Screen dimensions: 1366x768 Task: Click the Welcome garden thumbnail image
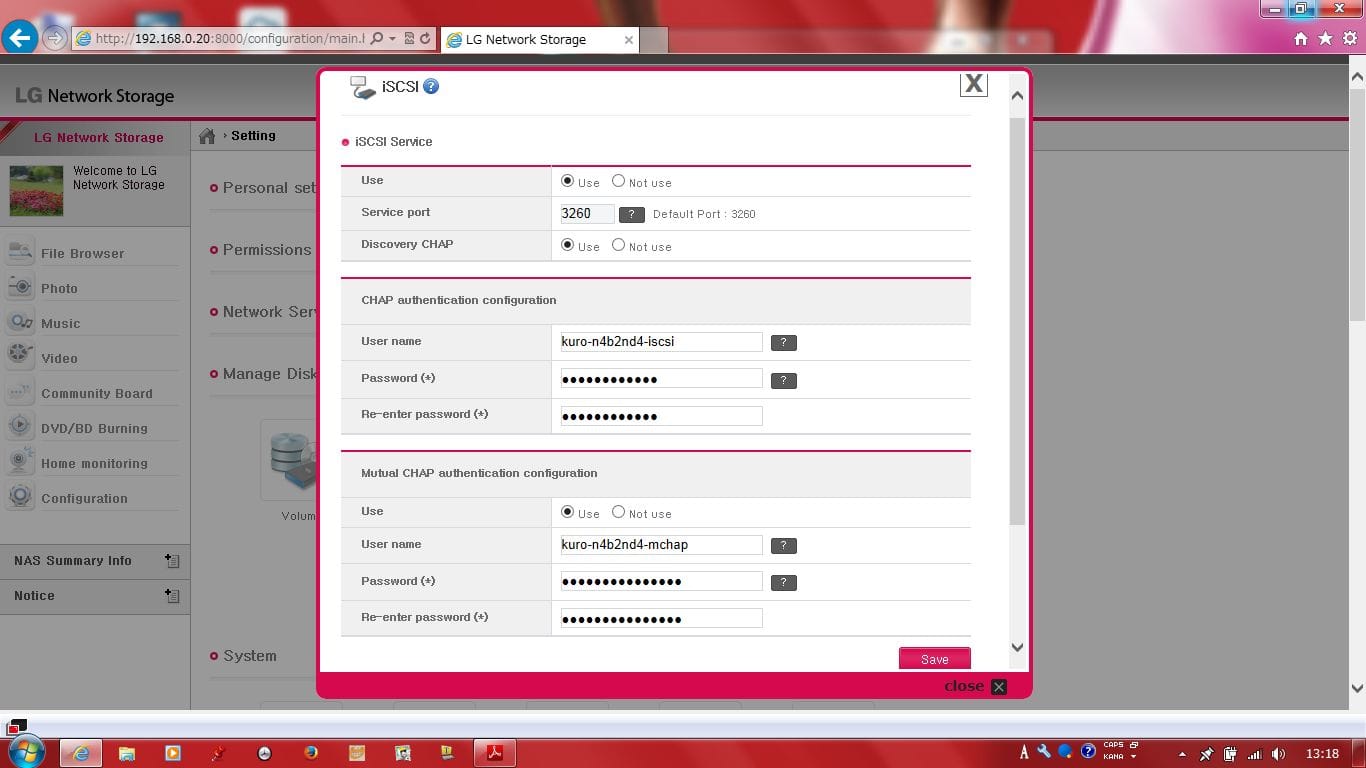point(36,190)
